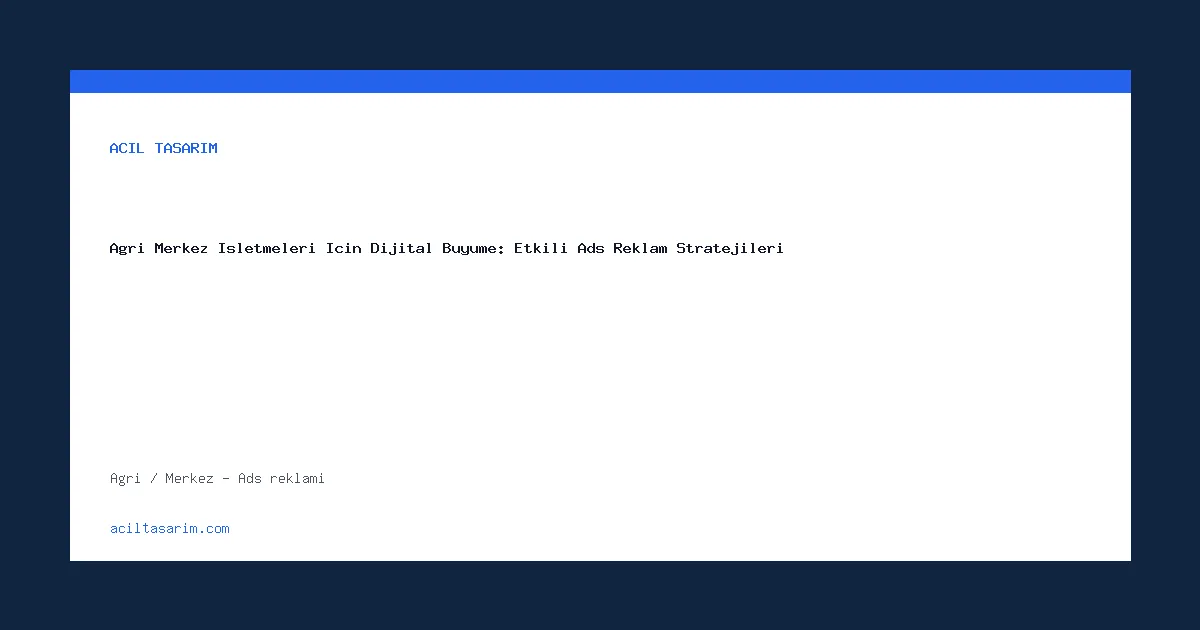This screenshot has height=630, width=1200.
Task: Click the blue header bar above the card
Action: click(600, 81)
